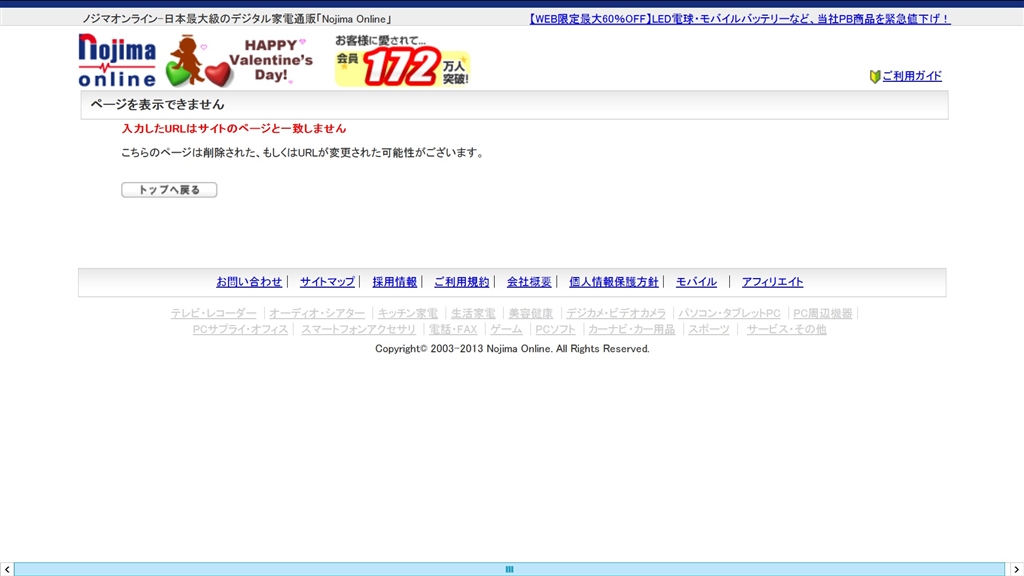Viewport: 1024px width, 576px height.
Task: Click the Nojima online logo
Action: coord(117,60)
